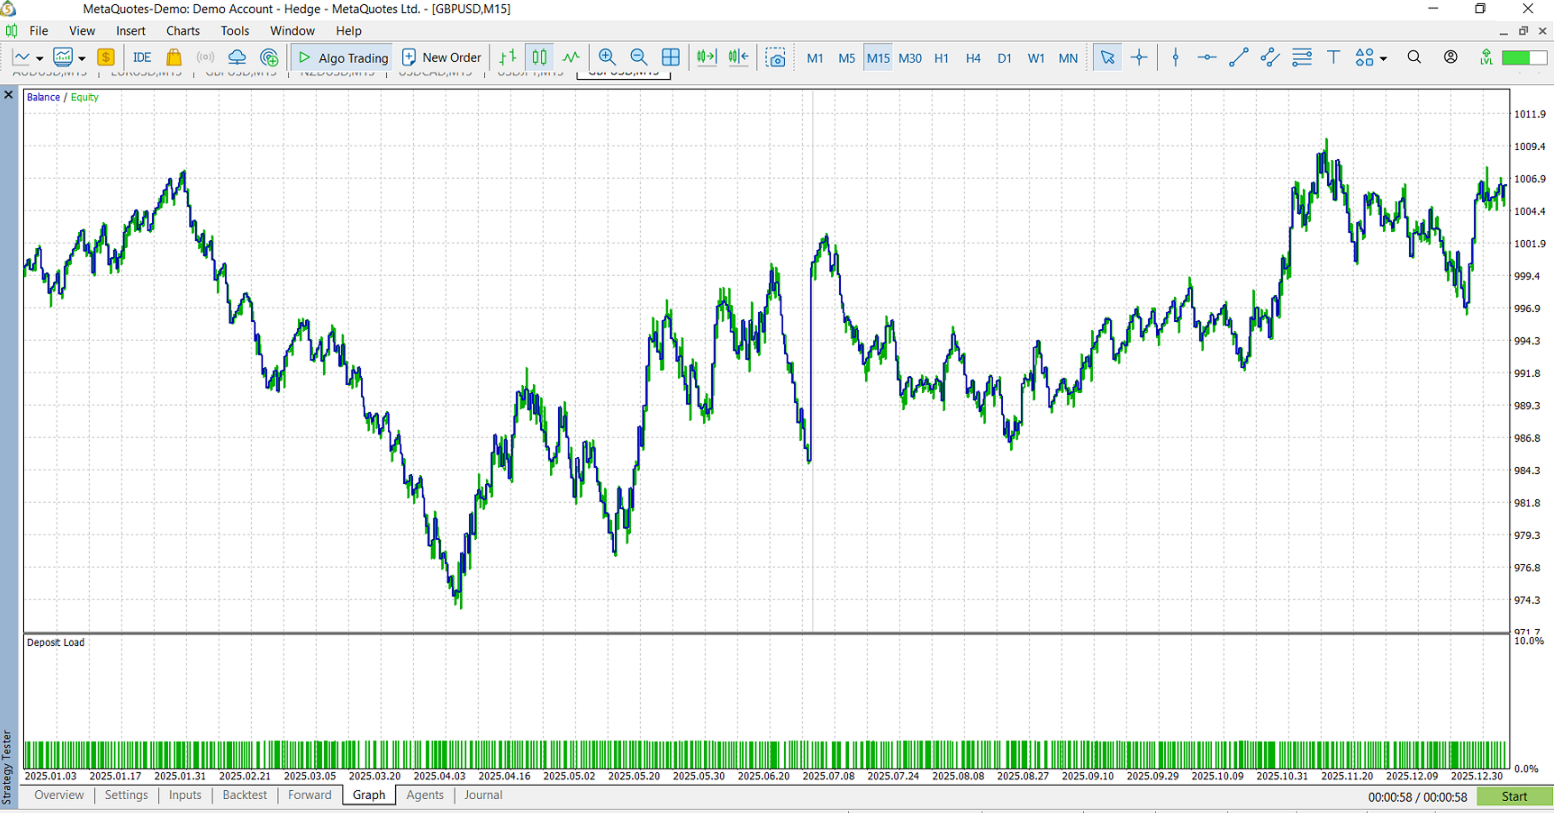1554x813 pixels.
Task: Select the text label tool
Action: point(1333,58)
